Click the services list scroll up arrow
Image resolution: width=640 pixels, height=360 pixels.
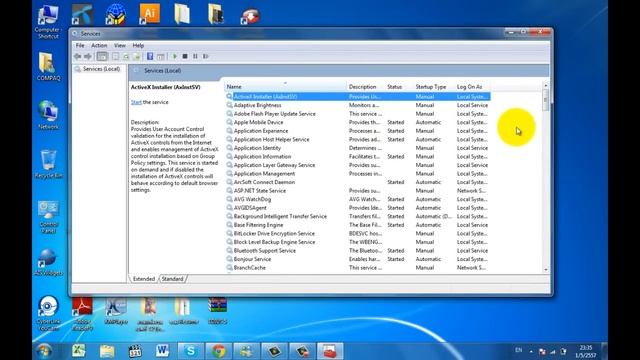coord(546,86)
